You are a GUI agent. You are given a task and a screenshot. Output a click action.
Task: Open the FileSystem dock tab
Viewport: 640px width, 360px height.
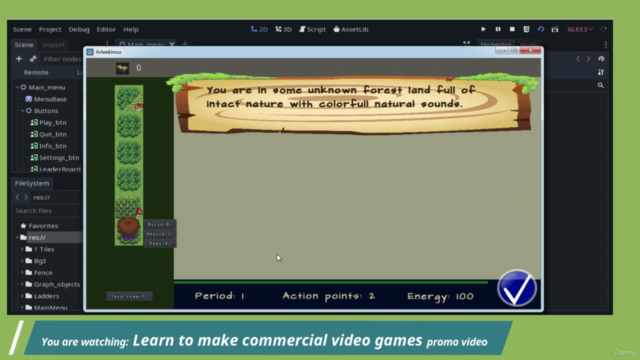(x=32, y=183)
